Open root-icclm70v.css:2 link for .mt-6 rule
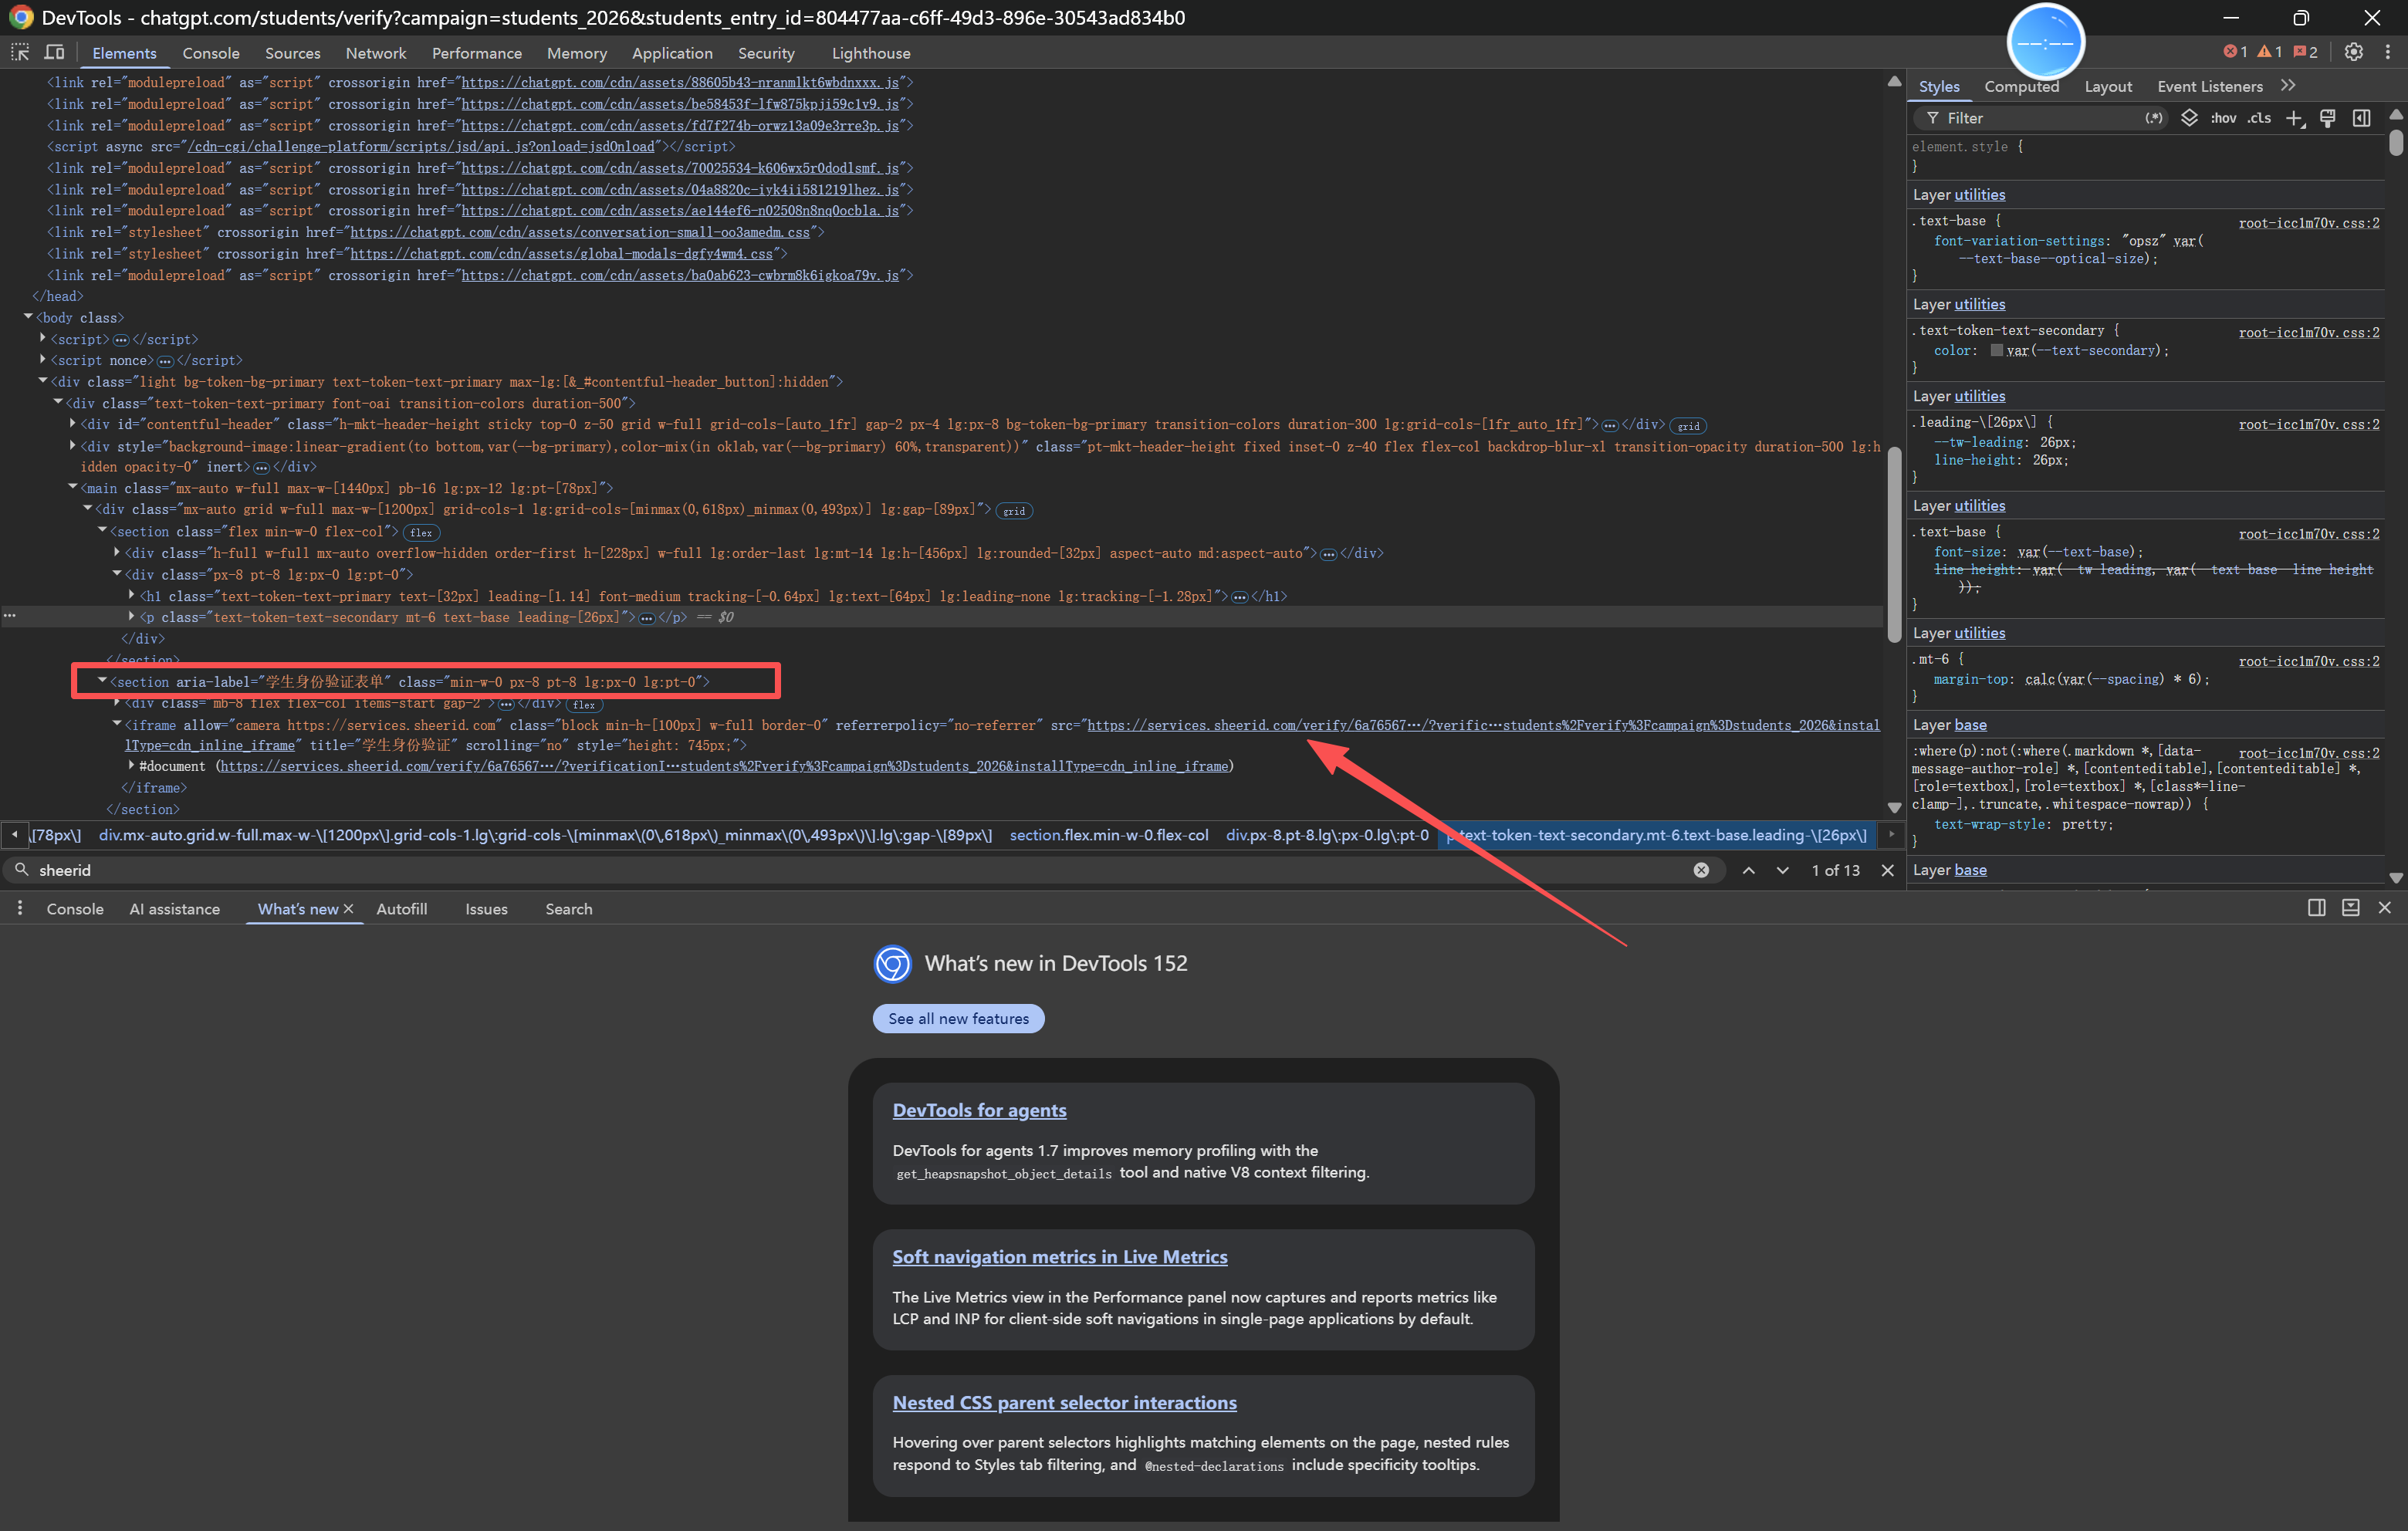This screenshot has height=1531, width=2408. point(2308,661)
